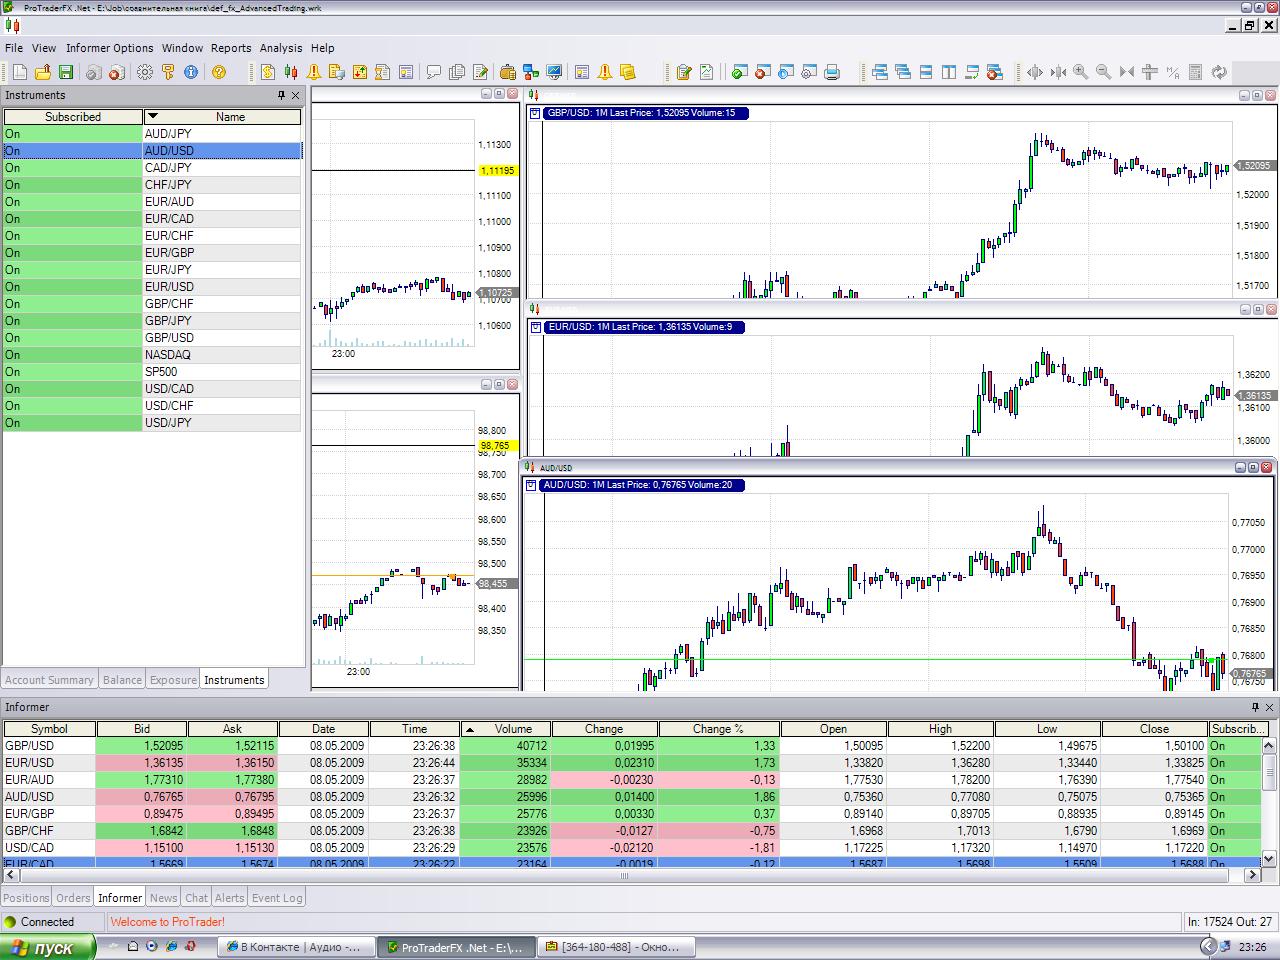This screenshot has height=960, width=1280.
Task: Open the Analysis menu
Action: tap(281, 48)
